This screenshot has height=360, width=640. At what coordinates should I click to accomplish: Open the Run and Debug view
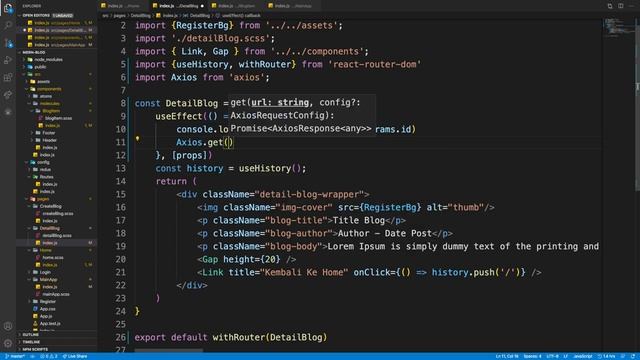tap(8, 60)
